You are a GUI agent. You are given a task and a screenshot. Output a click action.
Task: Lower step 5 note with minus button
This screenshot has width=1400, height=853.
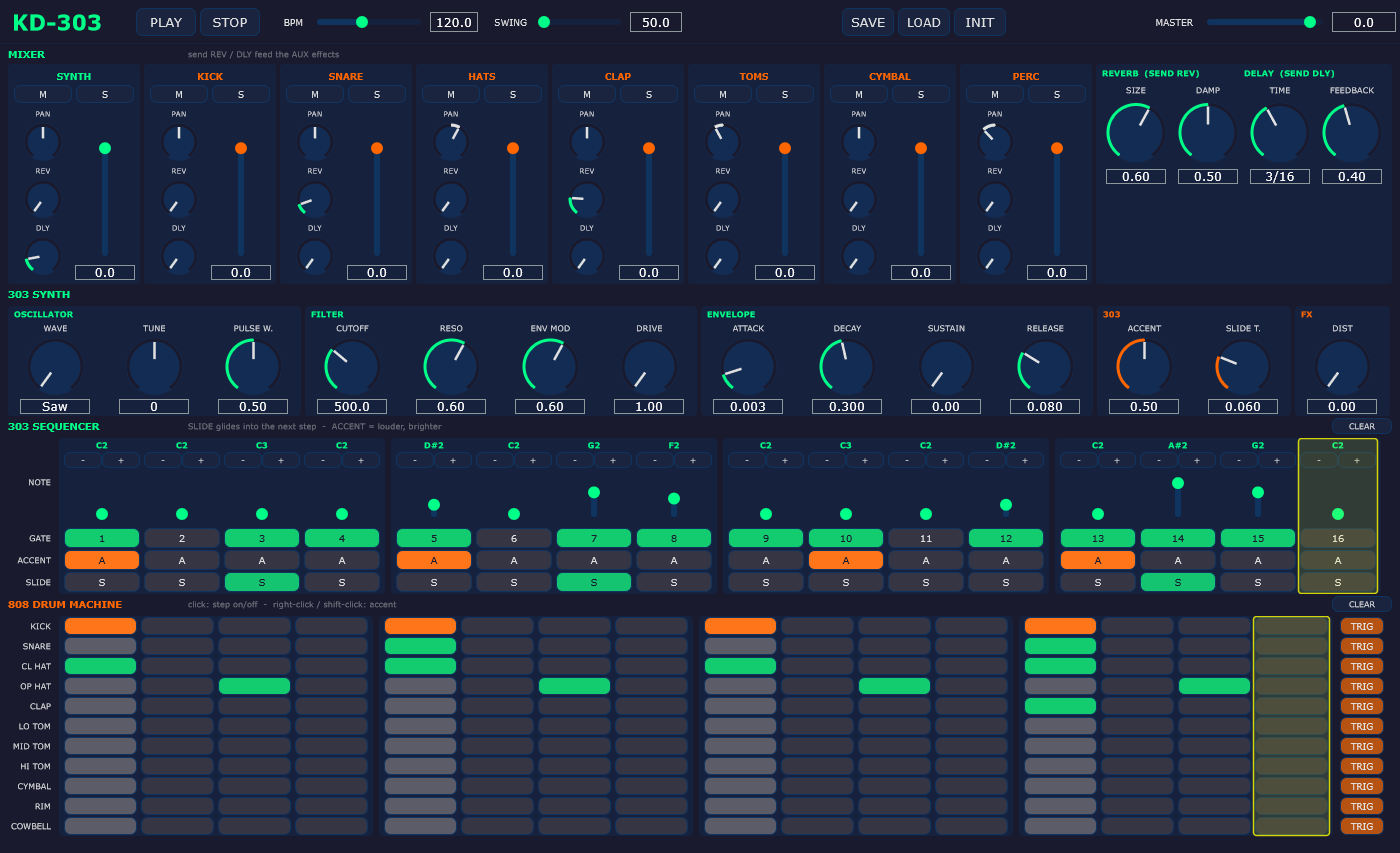point(415,460)
